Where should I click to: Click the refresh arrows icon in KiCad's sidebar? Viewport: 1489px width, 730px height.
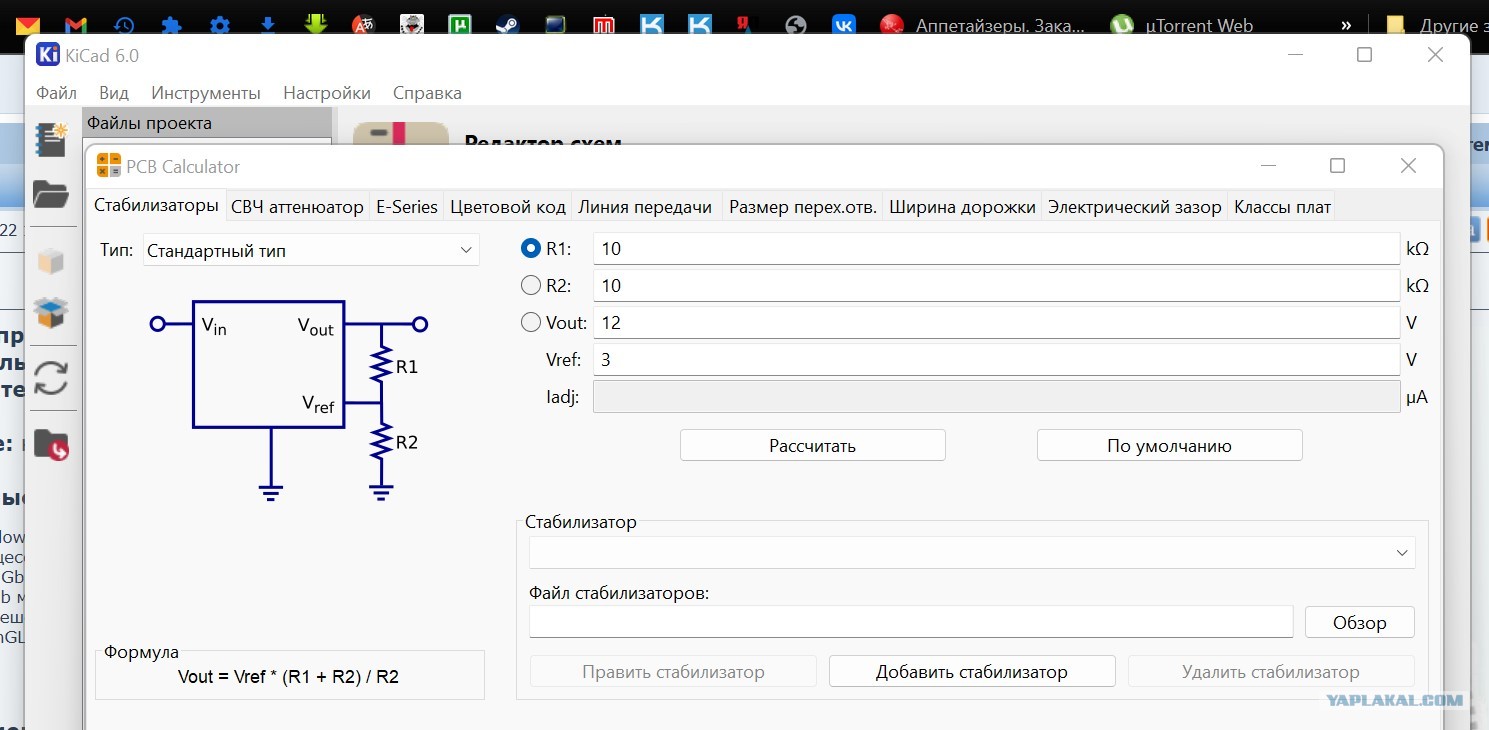pyautogui.click(x=51, y=378)
